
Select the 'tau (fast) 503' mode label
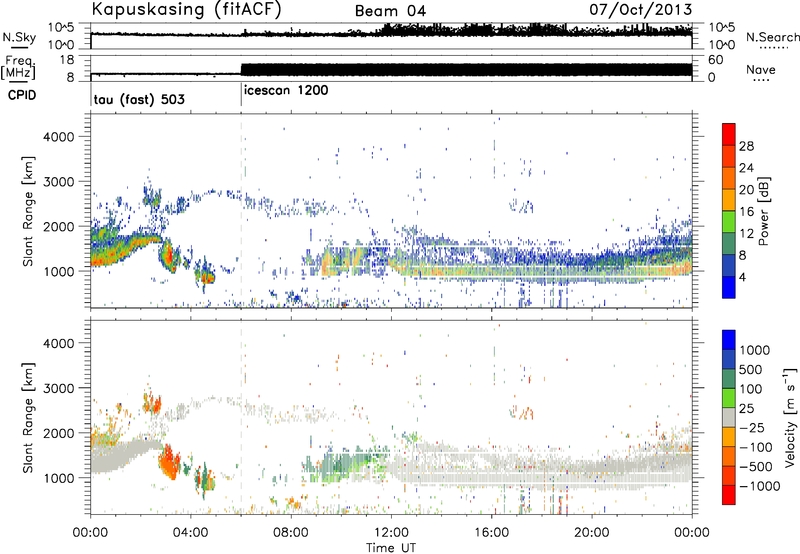point(139,99)
